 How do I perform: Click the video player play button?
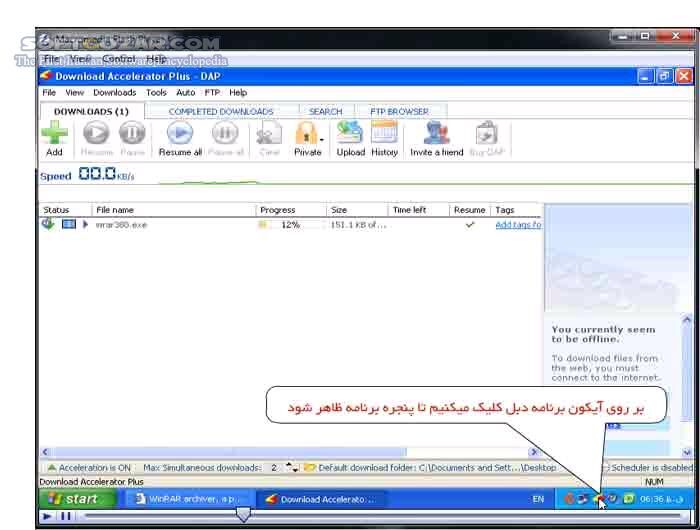(46, 517)
